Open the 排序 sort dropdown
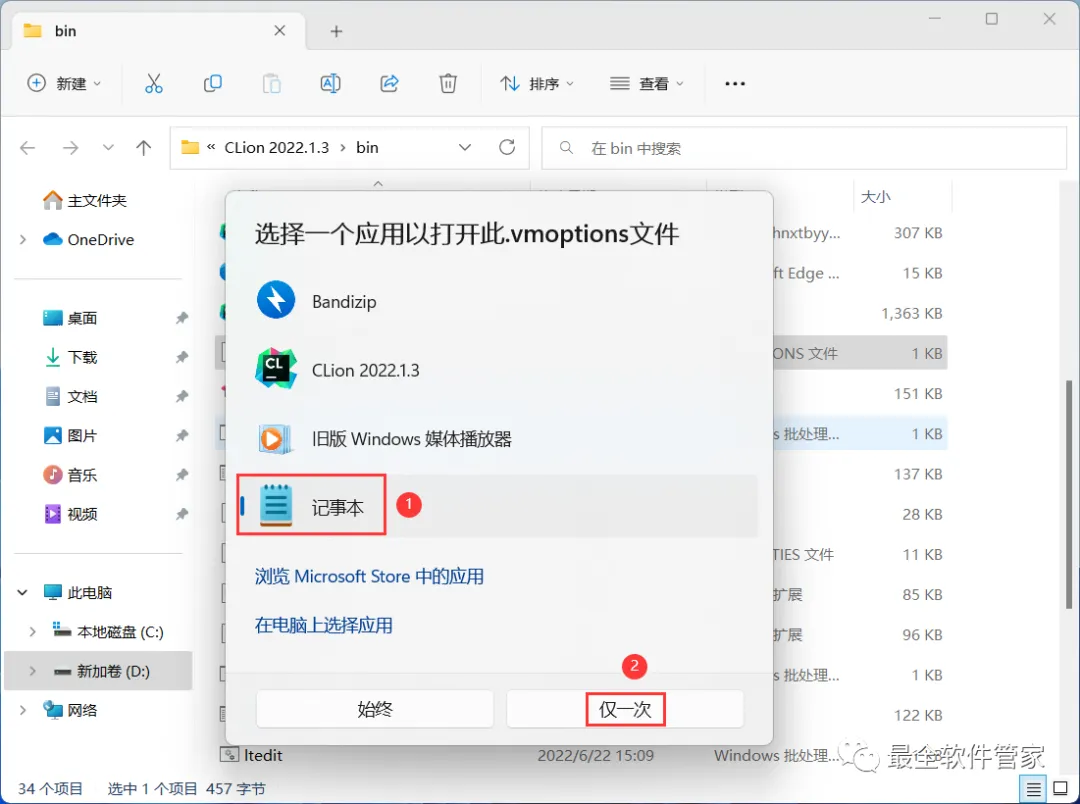 tap(537, 83)
